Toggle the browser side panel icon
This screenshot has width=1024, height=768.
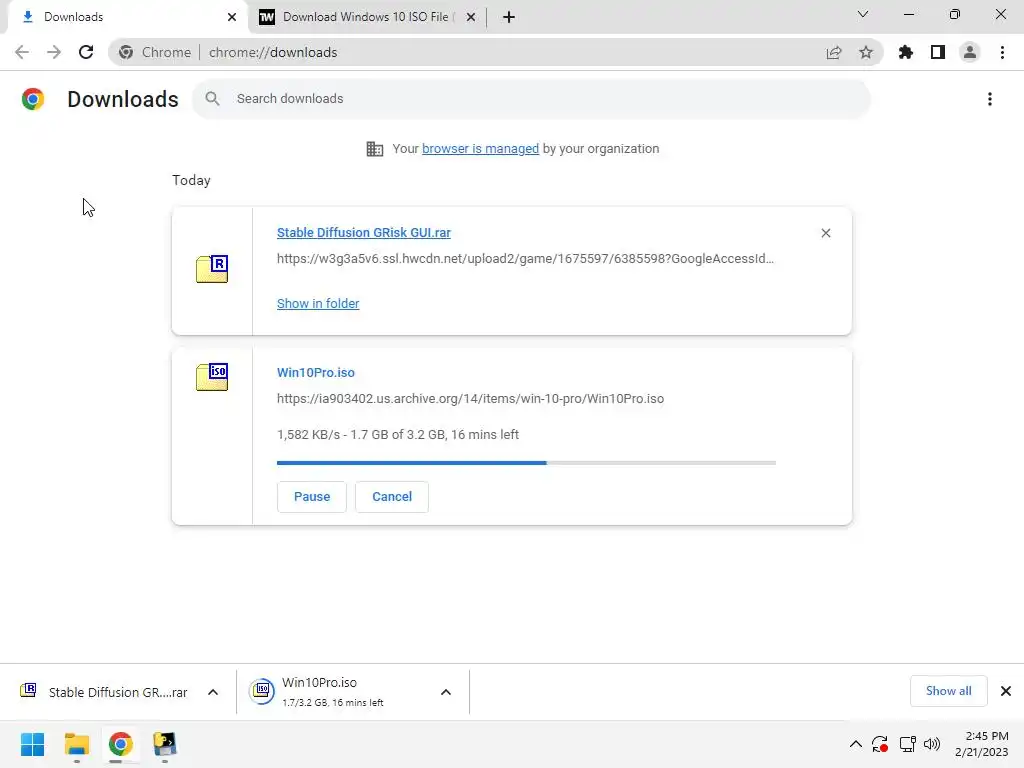click(x=938, y=52)
